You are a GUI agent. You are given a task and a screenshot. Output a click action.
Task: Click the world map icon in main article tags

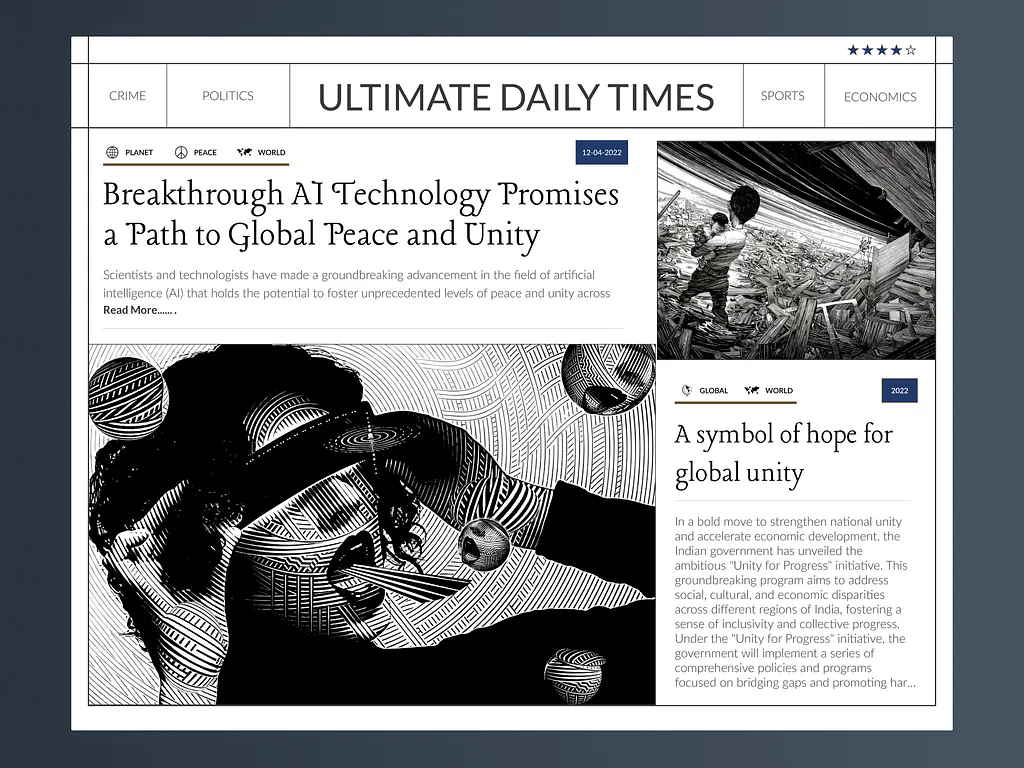244,152
